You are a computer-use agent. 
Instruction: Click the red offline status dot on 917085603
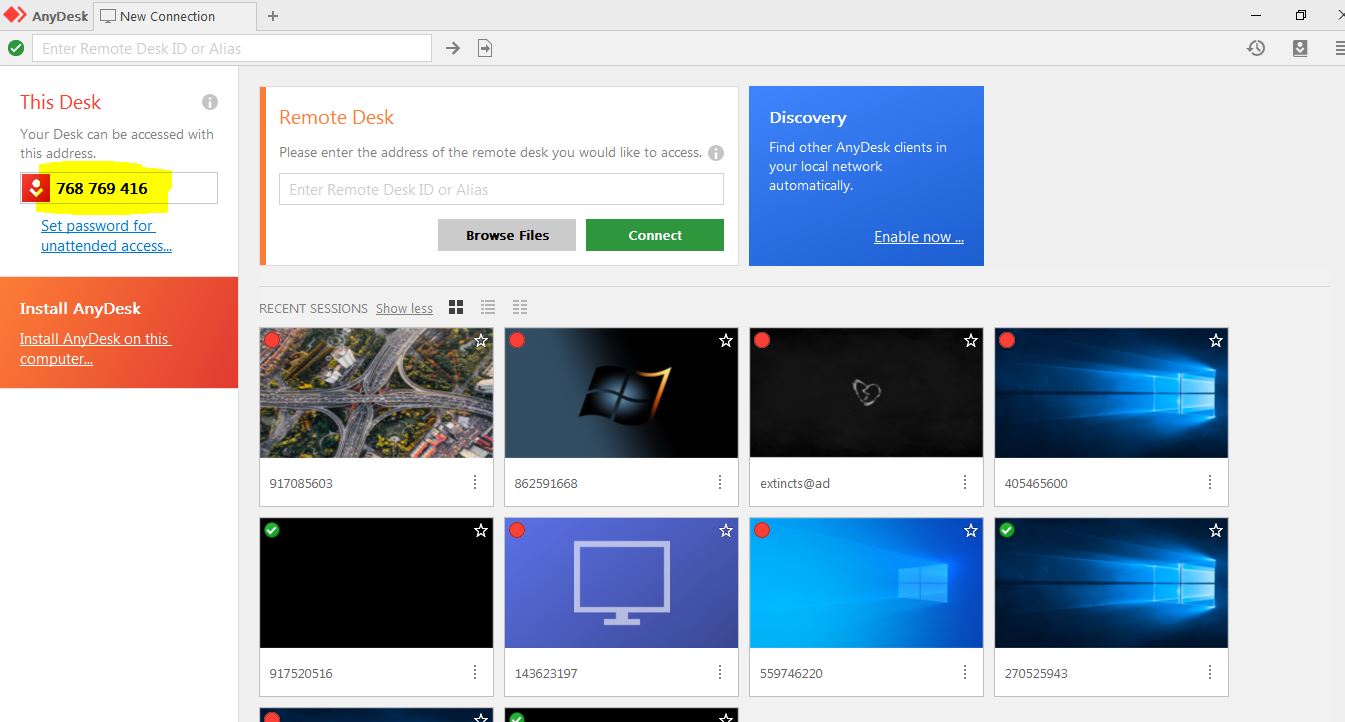click(x=272, y=340)
